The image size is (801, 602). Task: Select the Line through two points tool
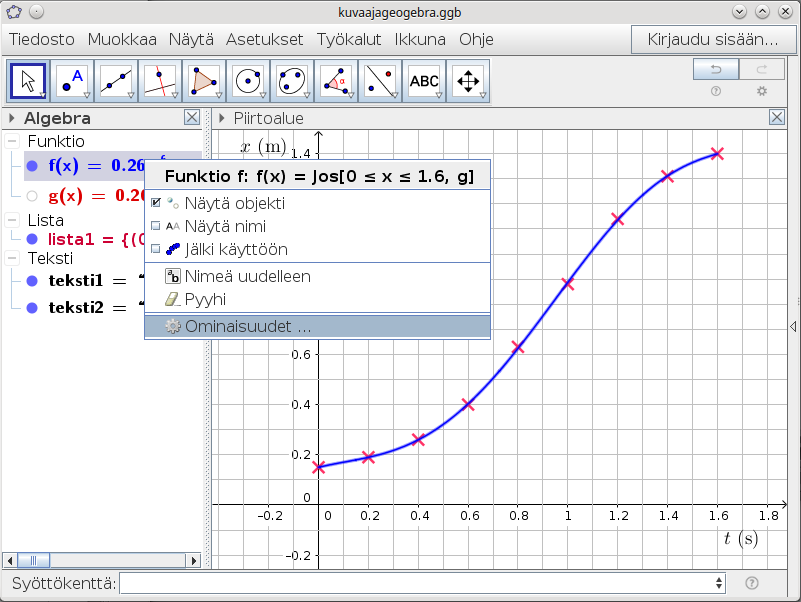(117, 81)
